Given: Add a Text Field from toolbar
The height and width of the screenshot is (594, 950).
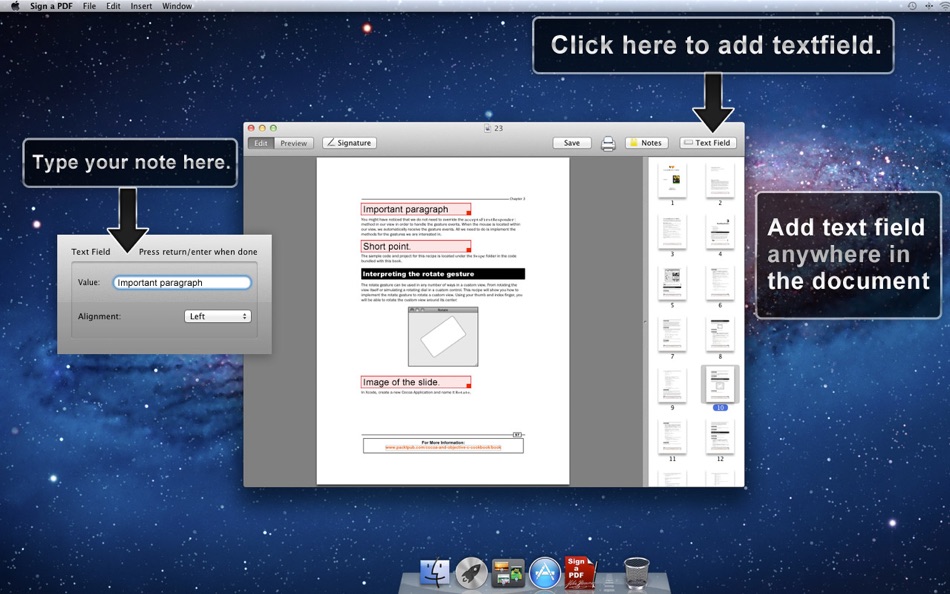Looking at the screenshot, I should [x=708, y=143].
